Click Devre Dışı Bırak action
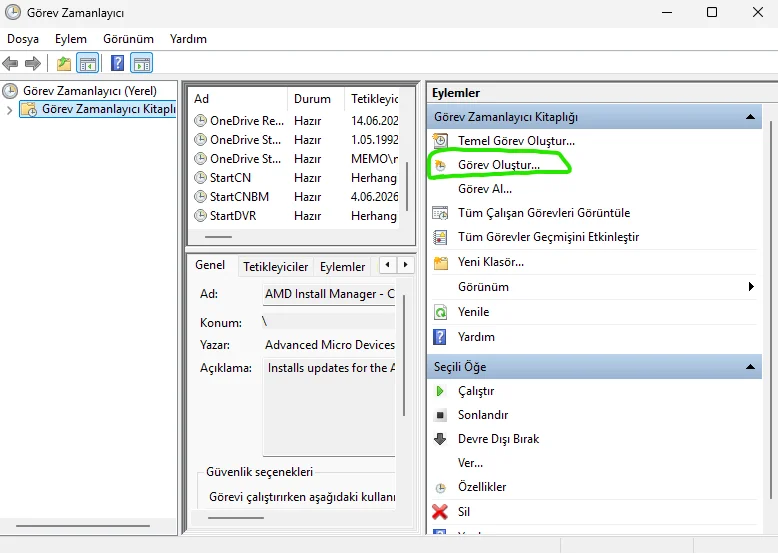The image size is (778, 554). [498, 439]
